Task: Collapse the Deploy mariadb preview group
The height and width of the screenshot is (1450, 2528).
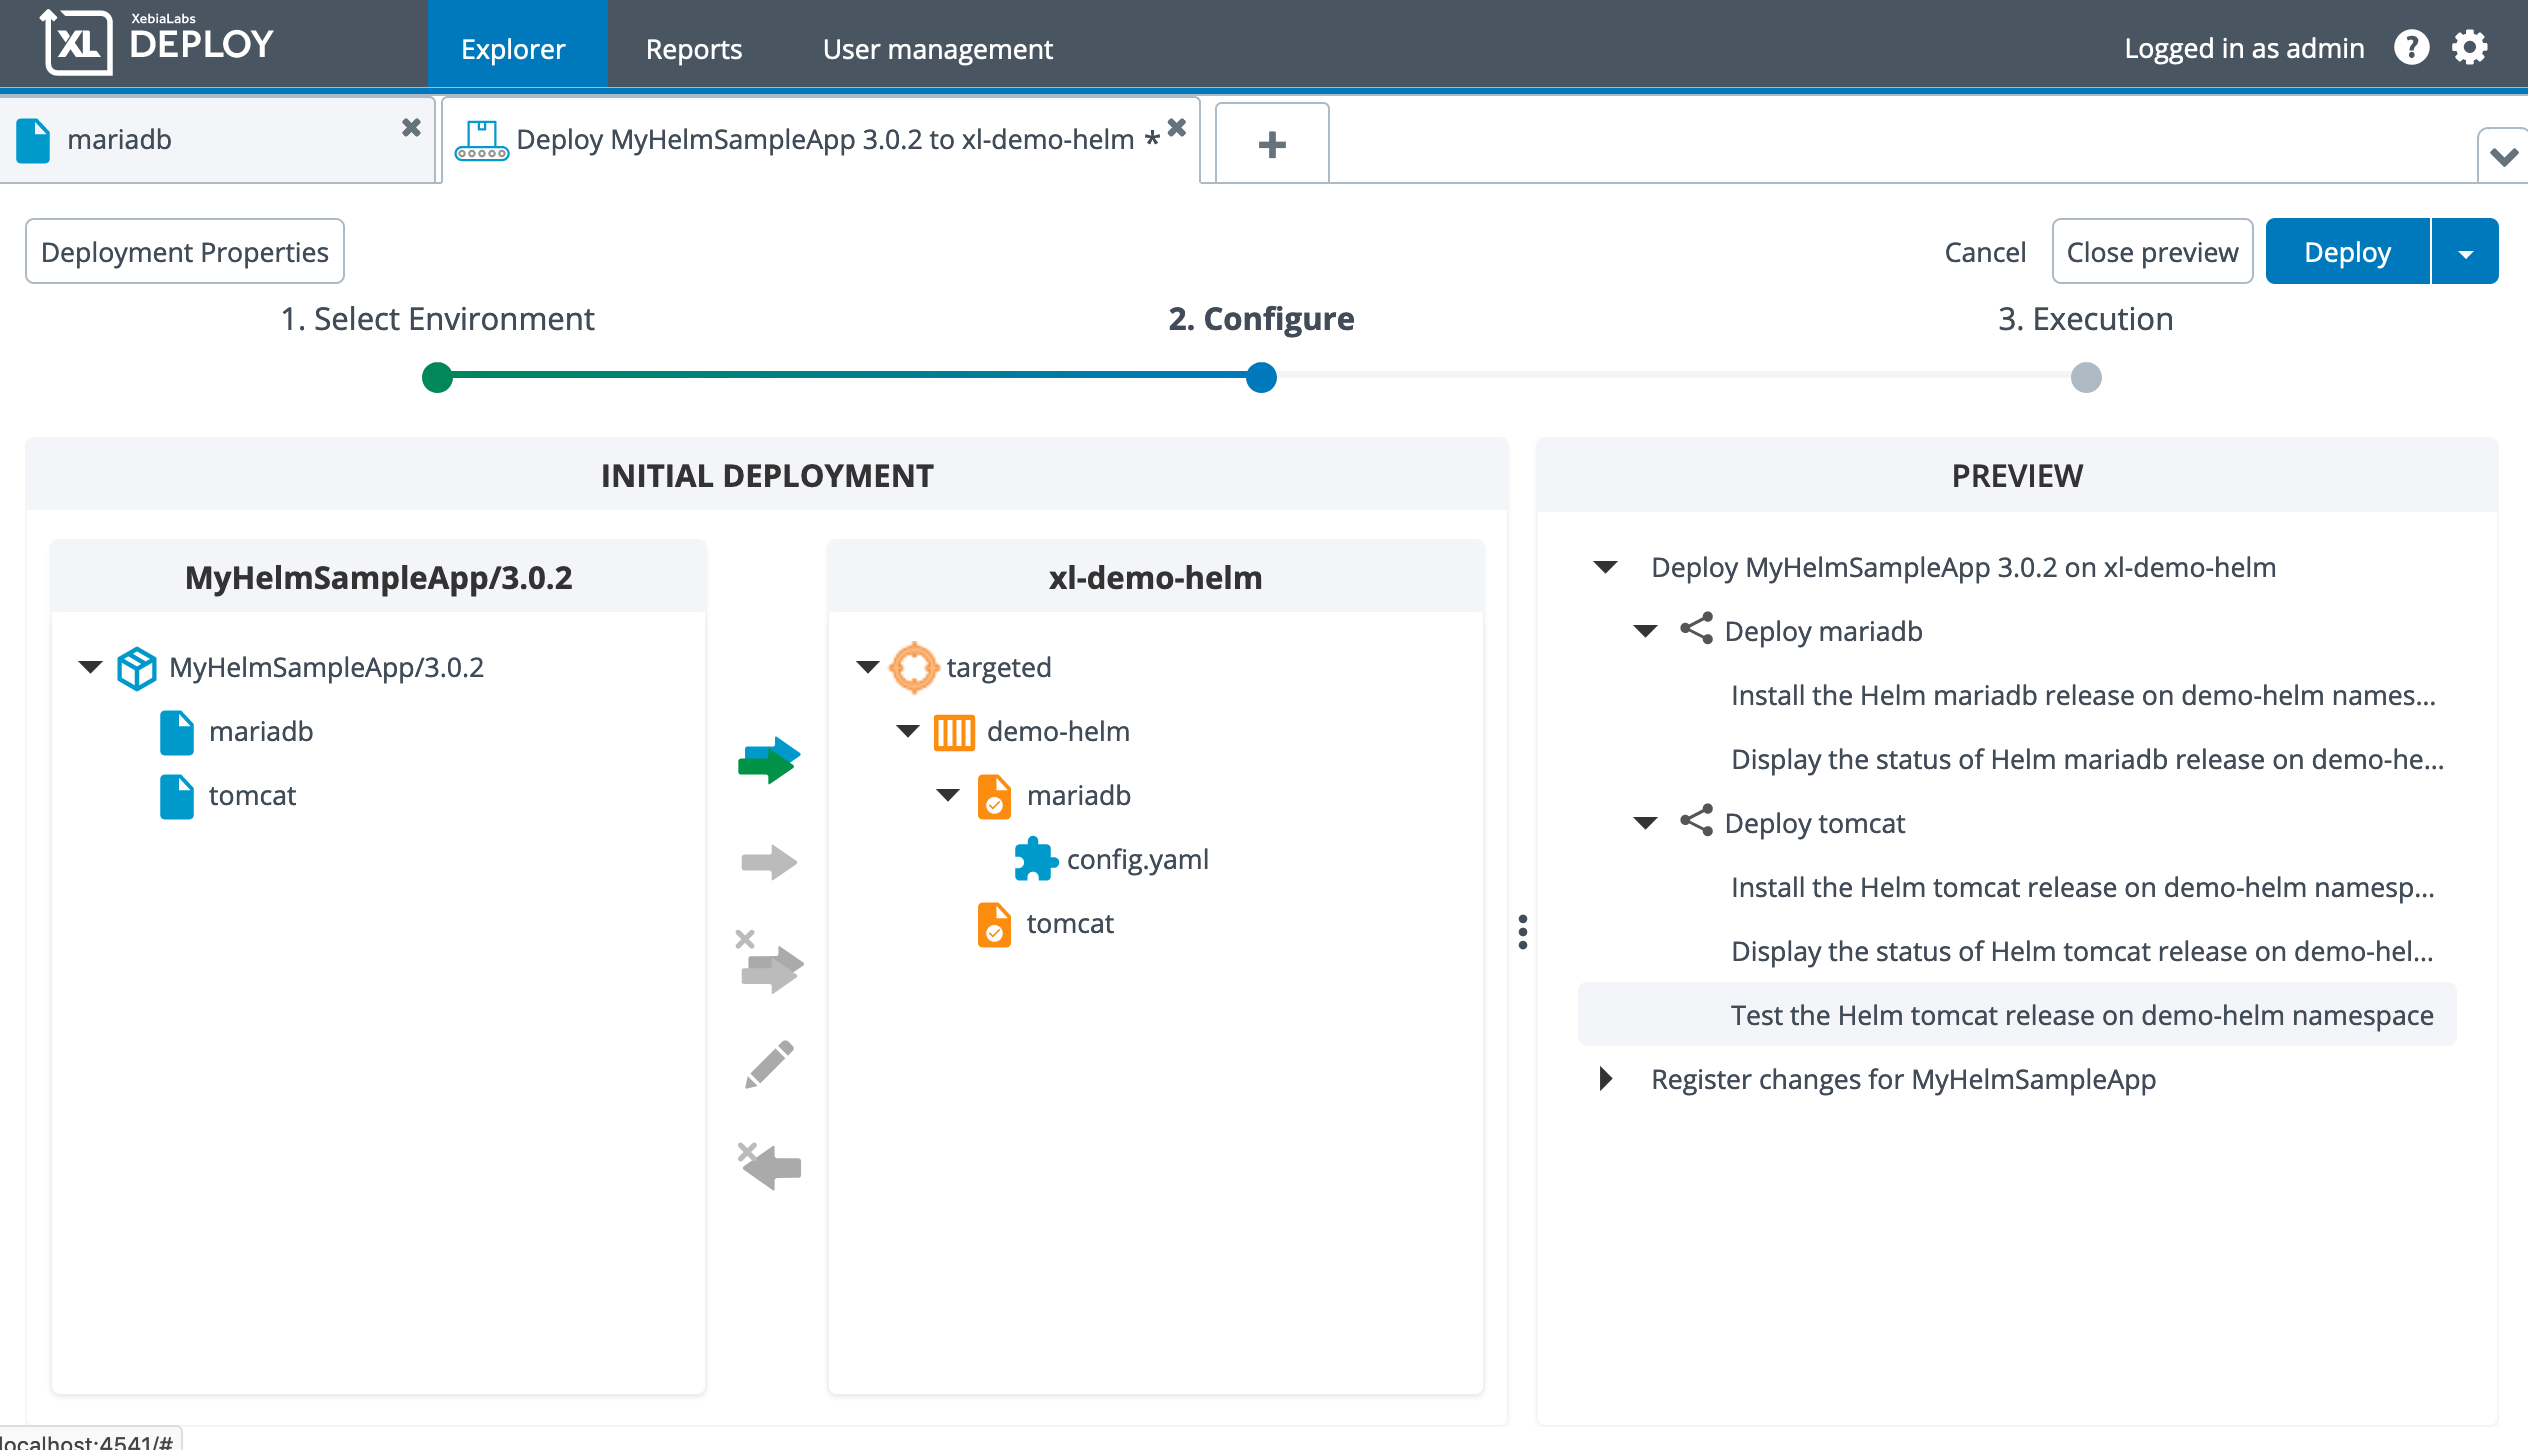Action: [x=1645, y=631]
